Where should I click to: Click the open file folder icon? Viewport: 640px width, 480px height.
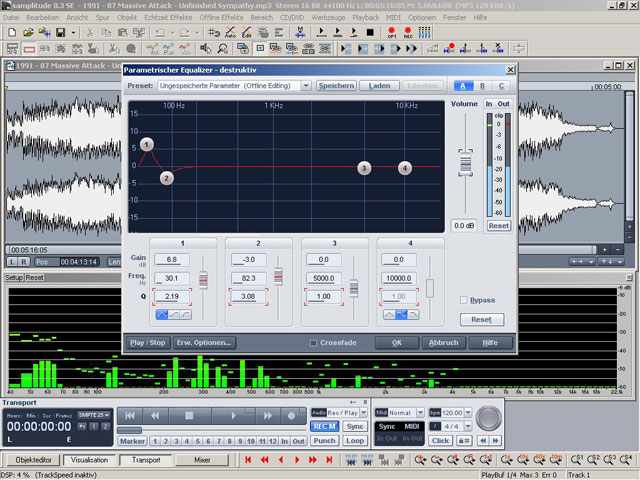26,33
